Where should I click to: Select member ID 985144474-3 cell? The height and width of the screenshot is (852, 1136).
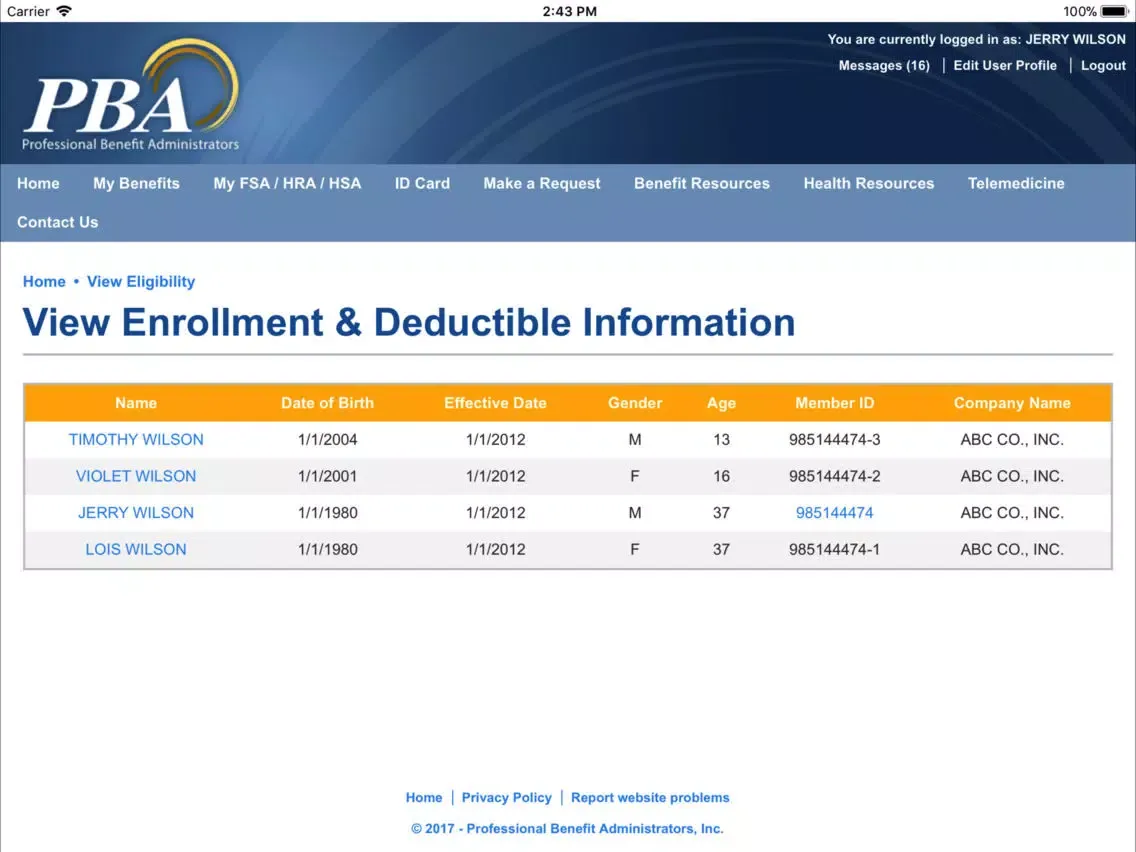(x=835, y=440)
